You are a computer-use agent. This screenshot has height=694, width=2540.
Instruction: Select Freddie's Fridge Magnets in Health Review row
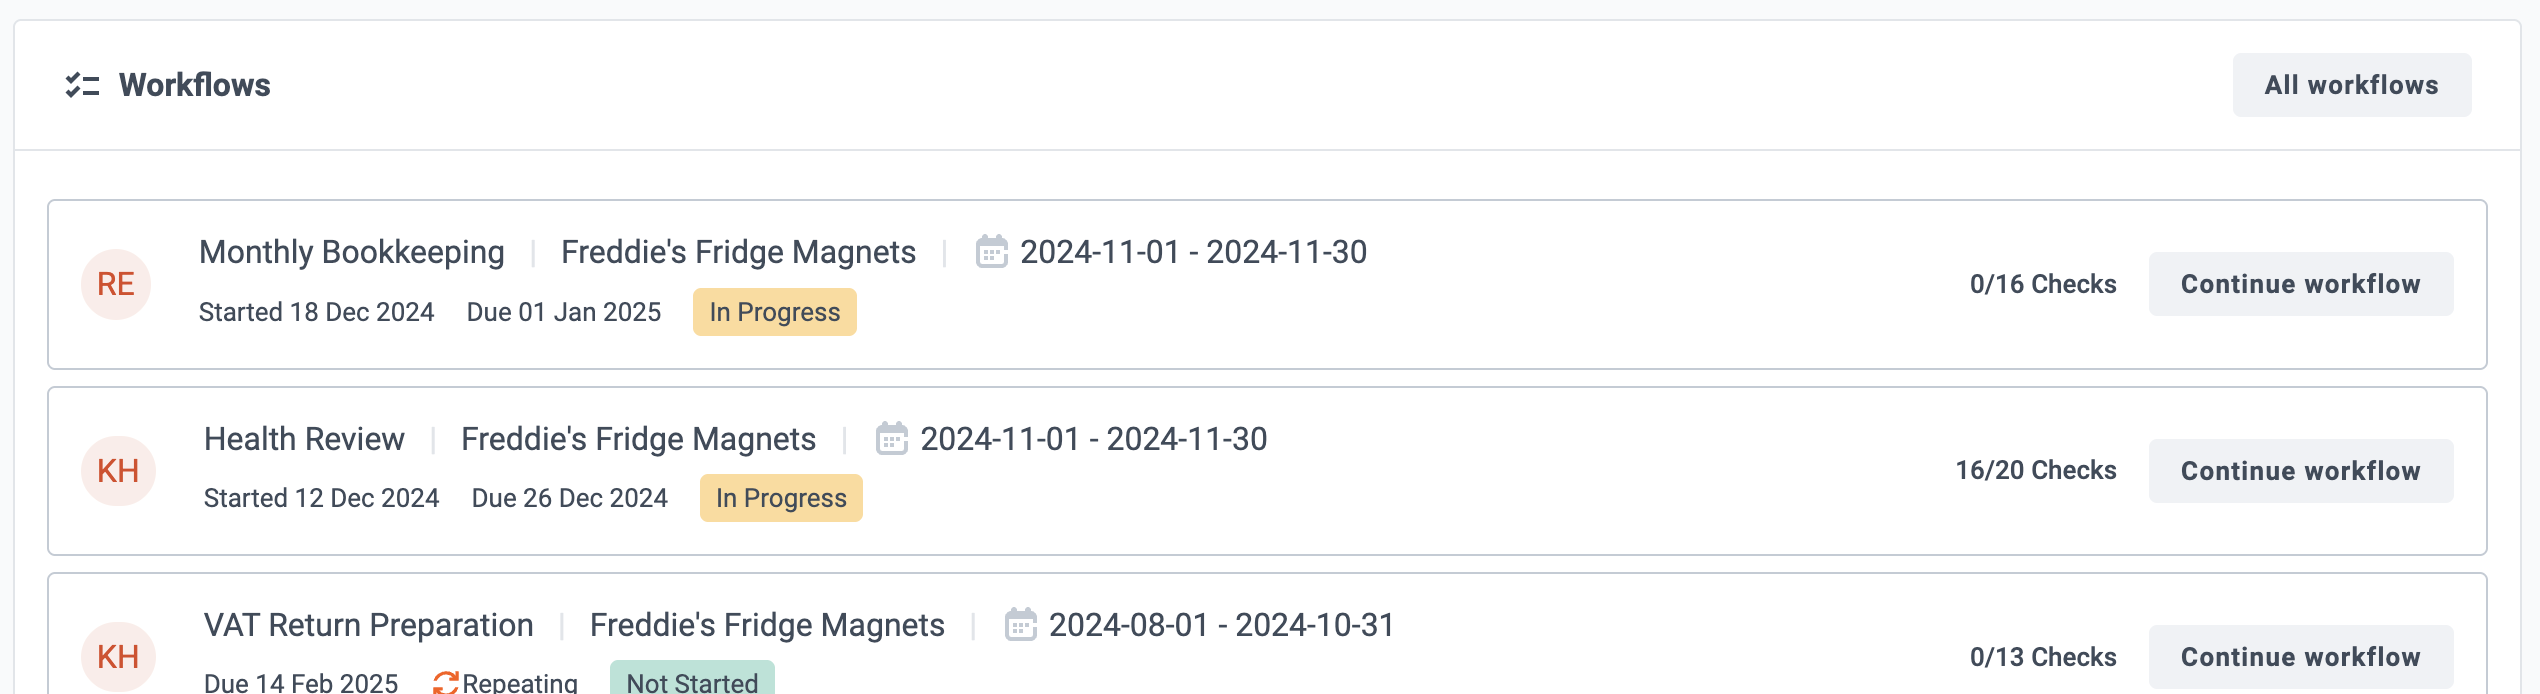click(638, 439)
